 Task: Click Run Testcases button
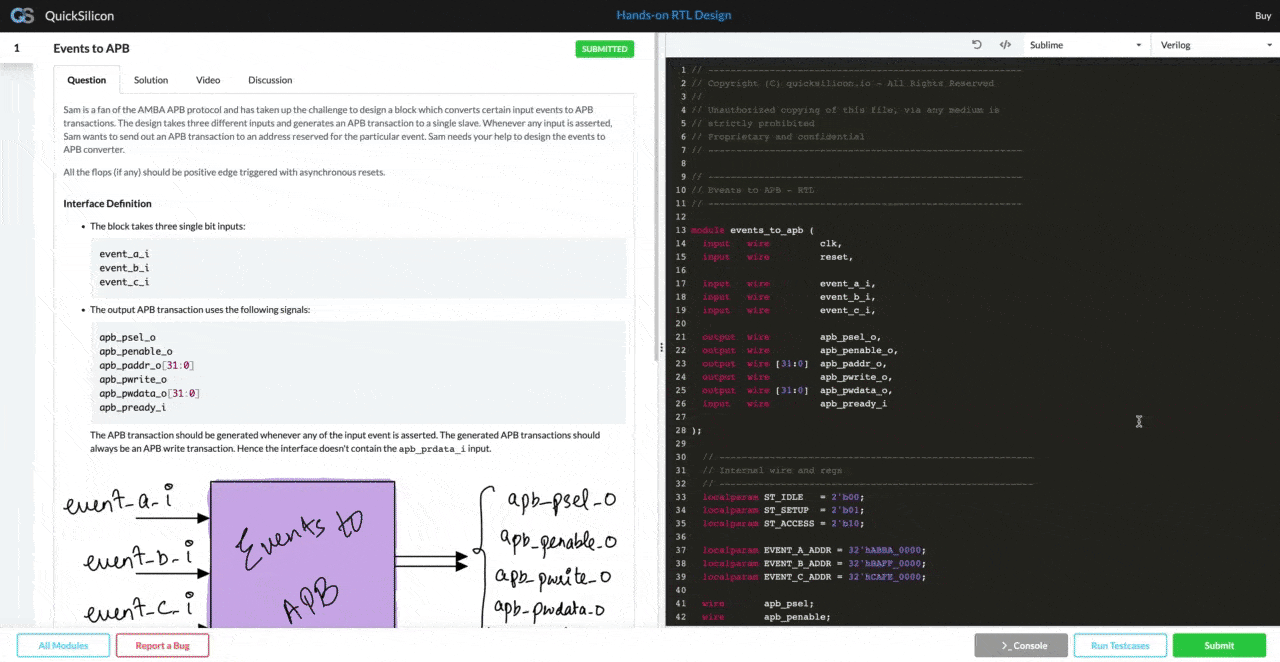(x=1120, y=645)
